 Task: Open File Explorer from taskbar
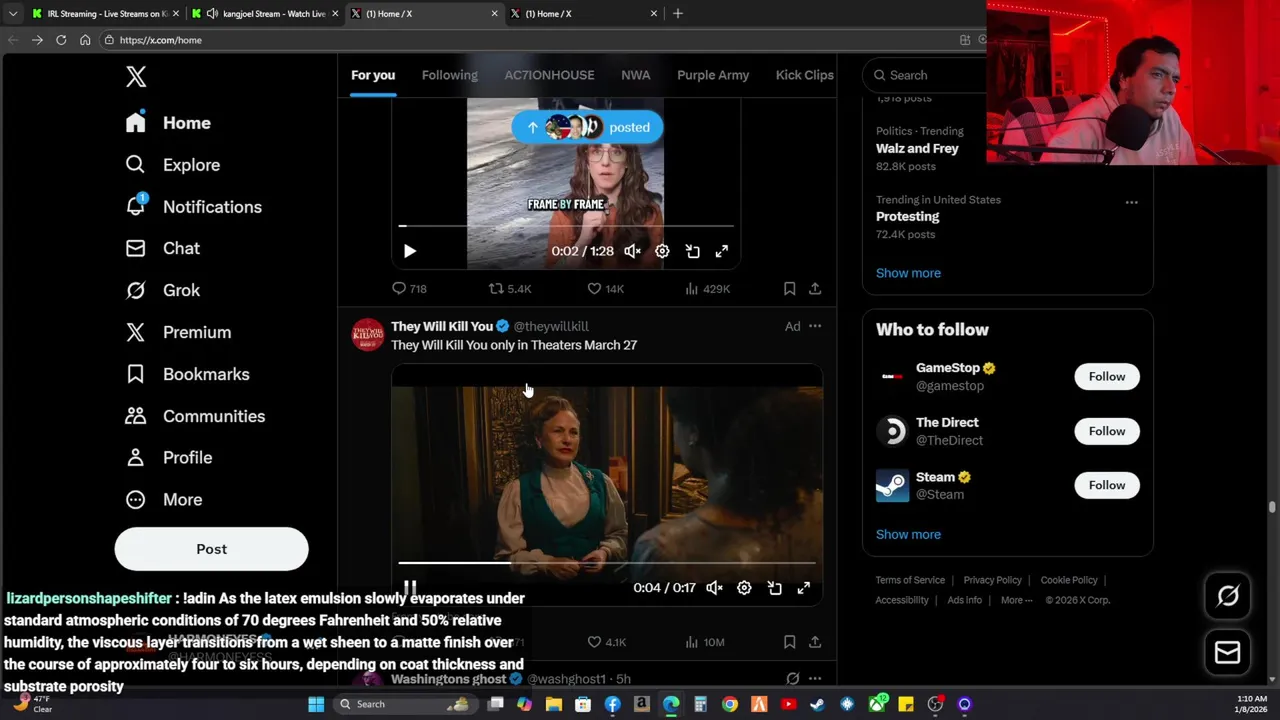click(554, 704)
